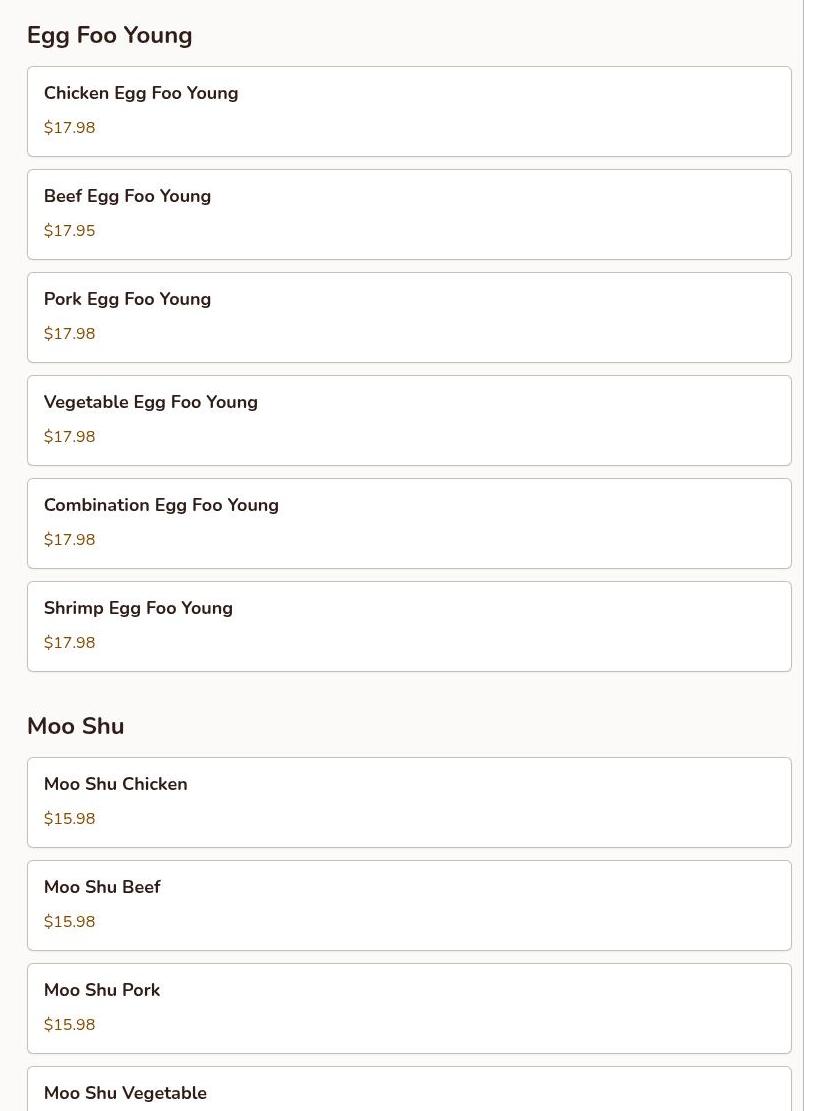This screenshot has height=1111, width=824.
Task: Add Shrimp Egg Foo Young item
Action: tap(138, 608)
